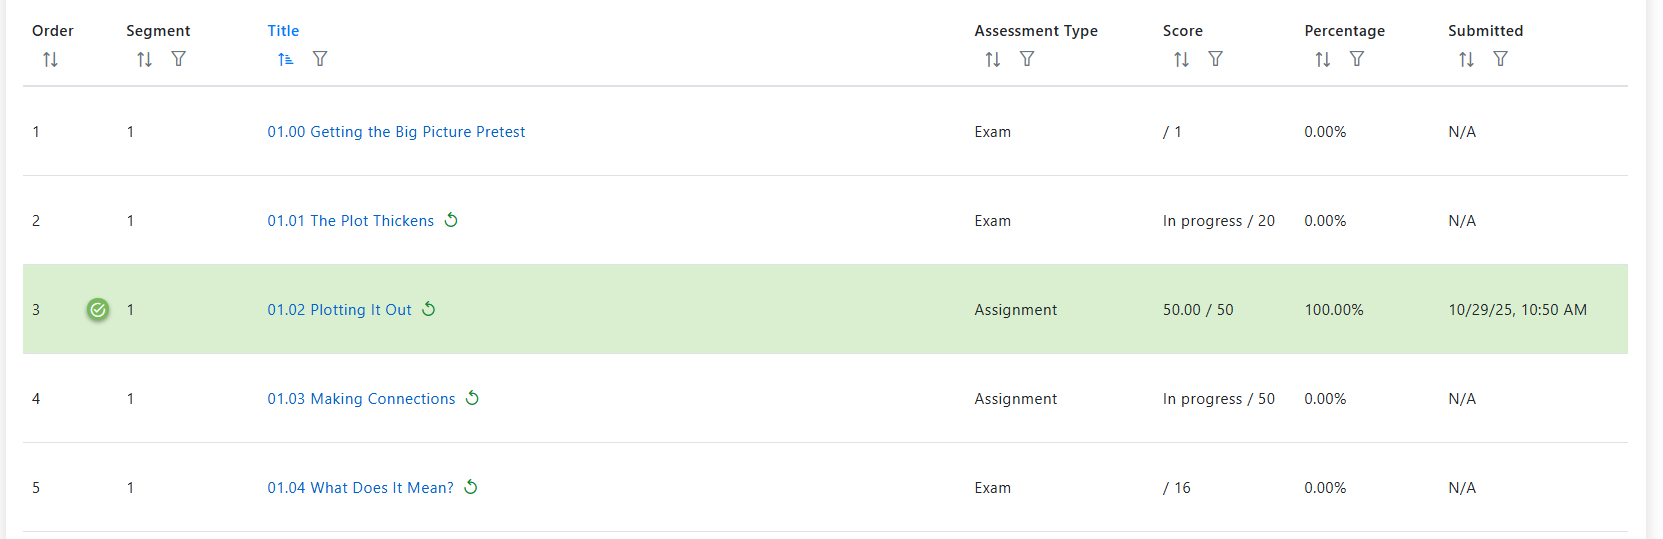
Task: Click the Segment column sort icon
Action: click(x=144, y=60)
